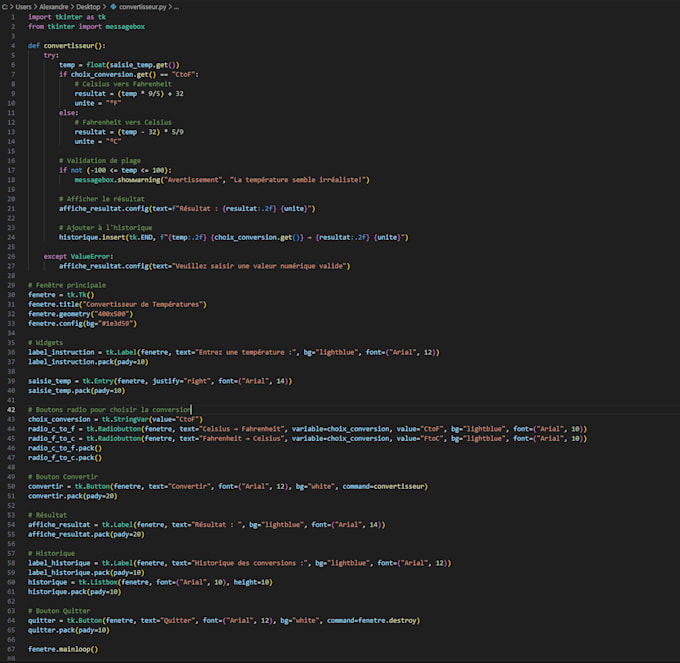The image size is (680, 663).
Task: Open the 'Users' breadcrumb segment
Action: (23, 7)
